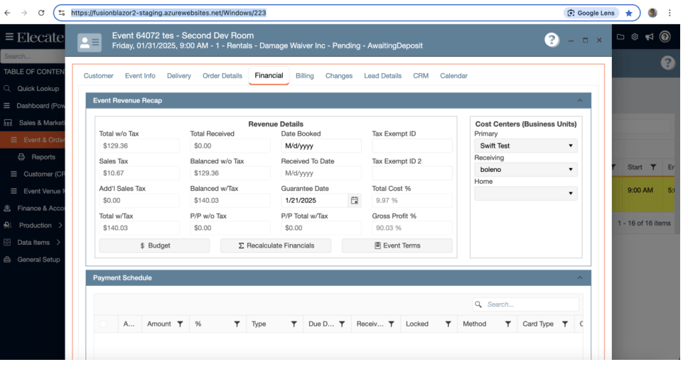Viewport: 688px width, 379px height.
Task: Open the Primary cost center dropdown
Action: pos(526,146)
